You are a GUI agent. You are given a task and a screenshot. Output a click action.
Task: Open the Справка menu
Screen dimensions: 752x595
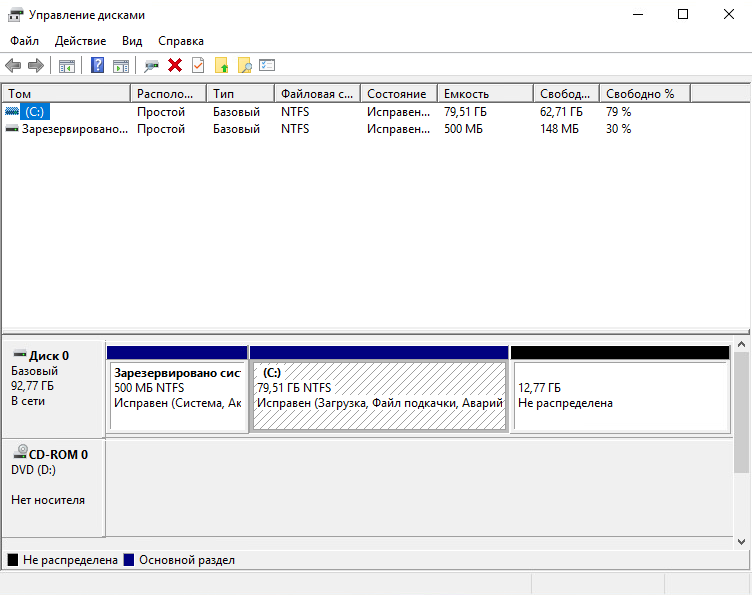[x=181, y=41]
